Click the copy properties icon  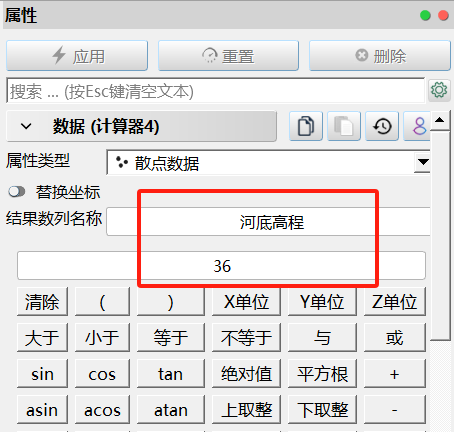click(x=306, y=126)
